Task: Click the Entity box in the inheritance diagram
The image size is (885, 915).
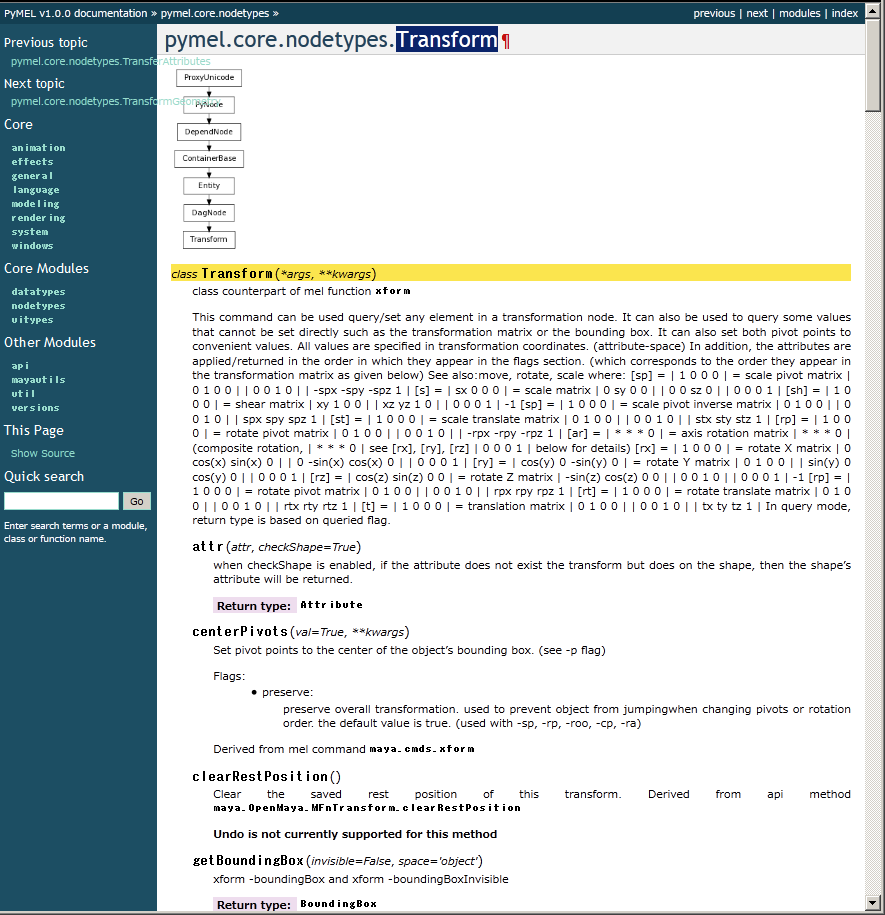Action: [x=209, y=186]
